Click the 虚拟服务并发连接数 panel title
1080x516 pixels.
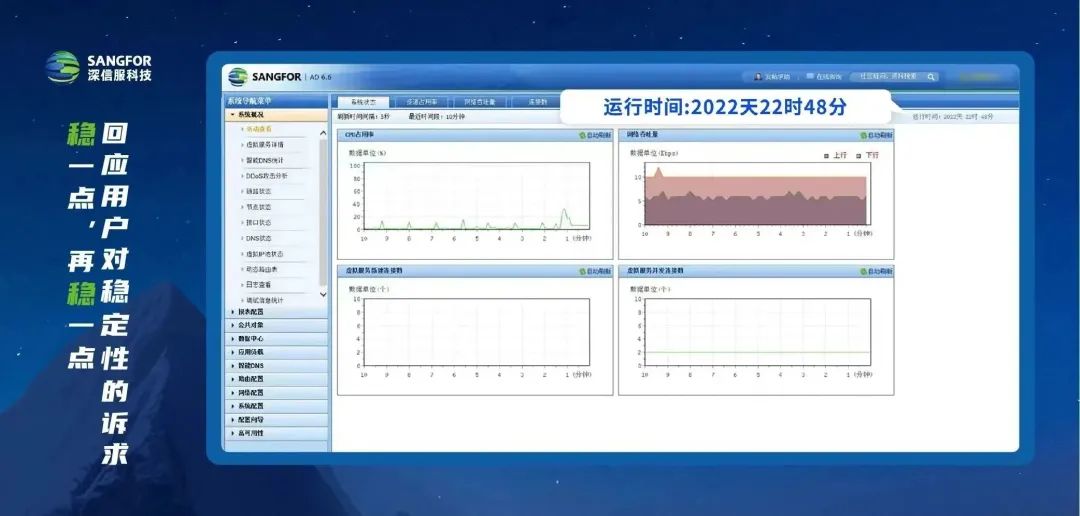[656, 271]
